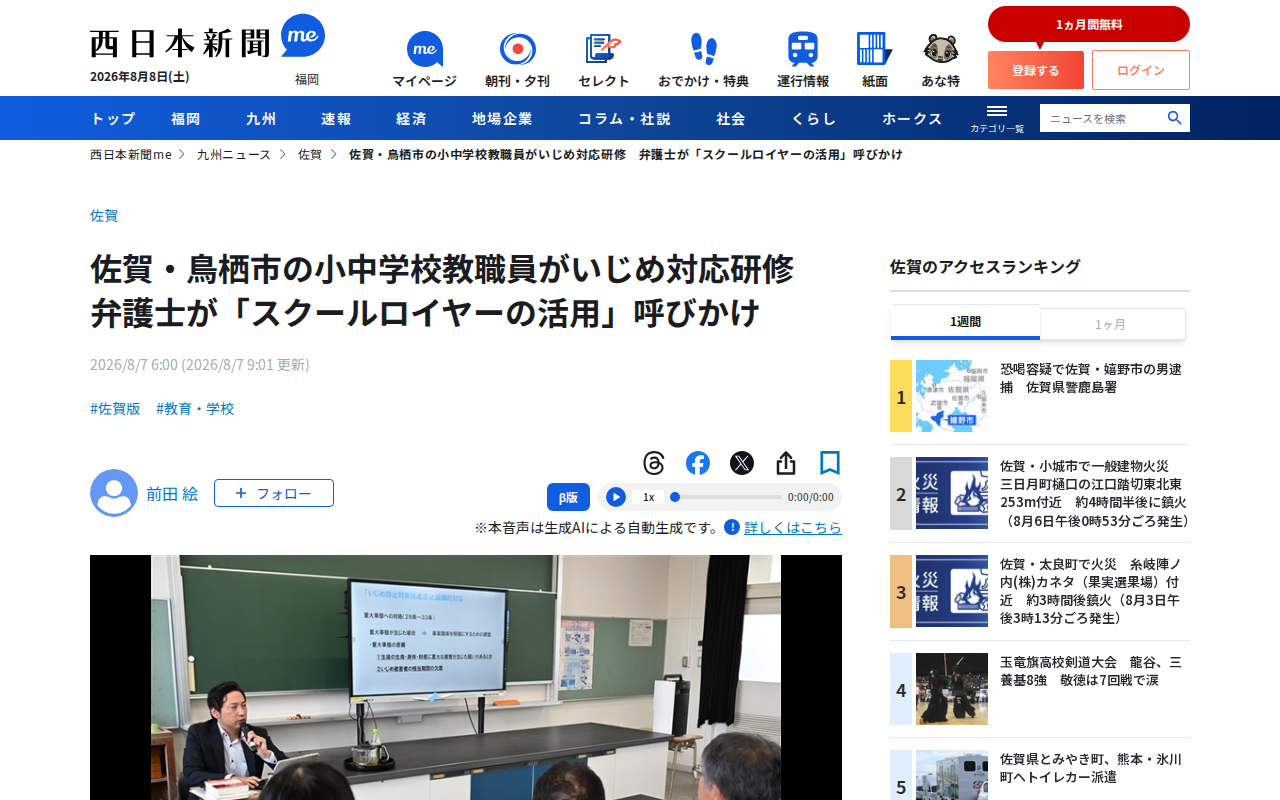Open the share upload icon

point(786,463)
